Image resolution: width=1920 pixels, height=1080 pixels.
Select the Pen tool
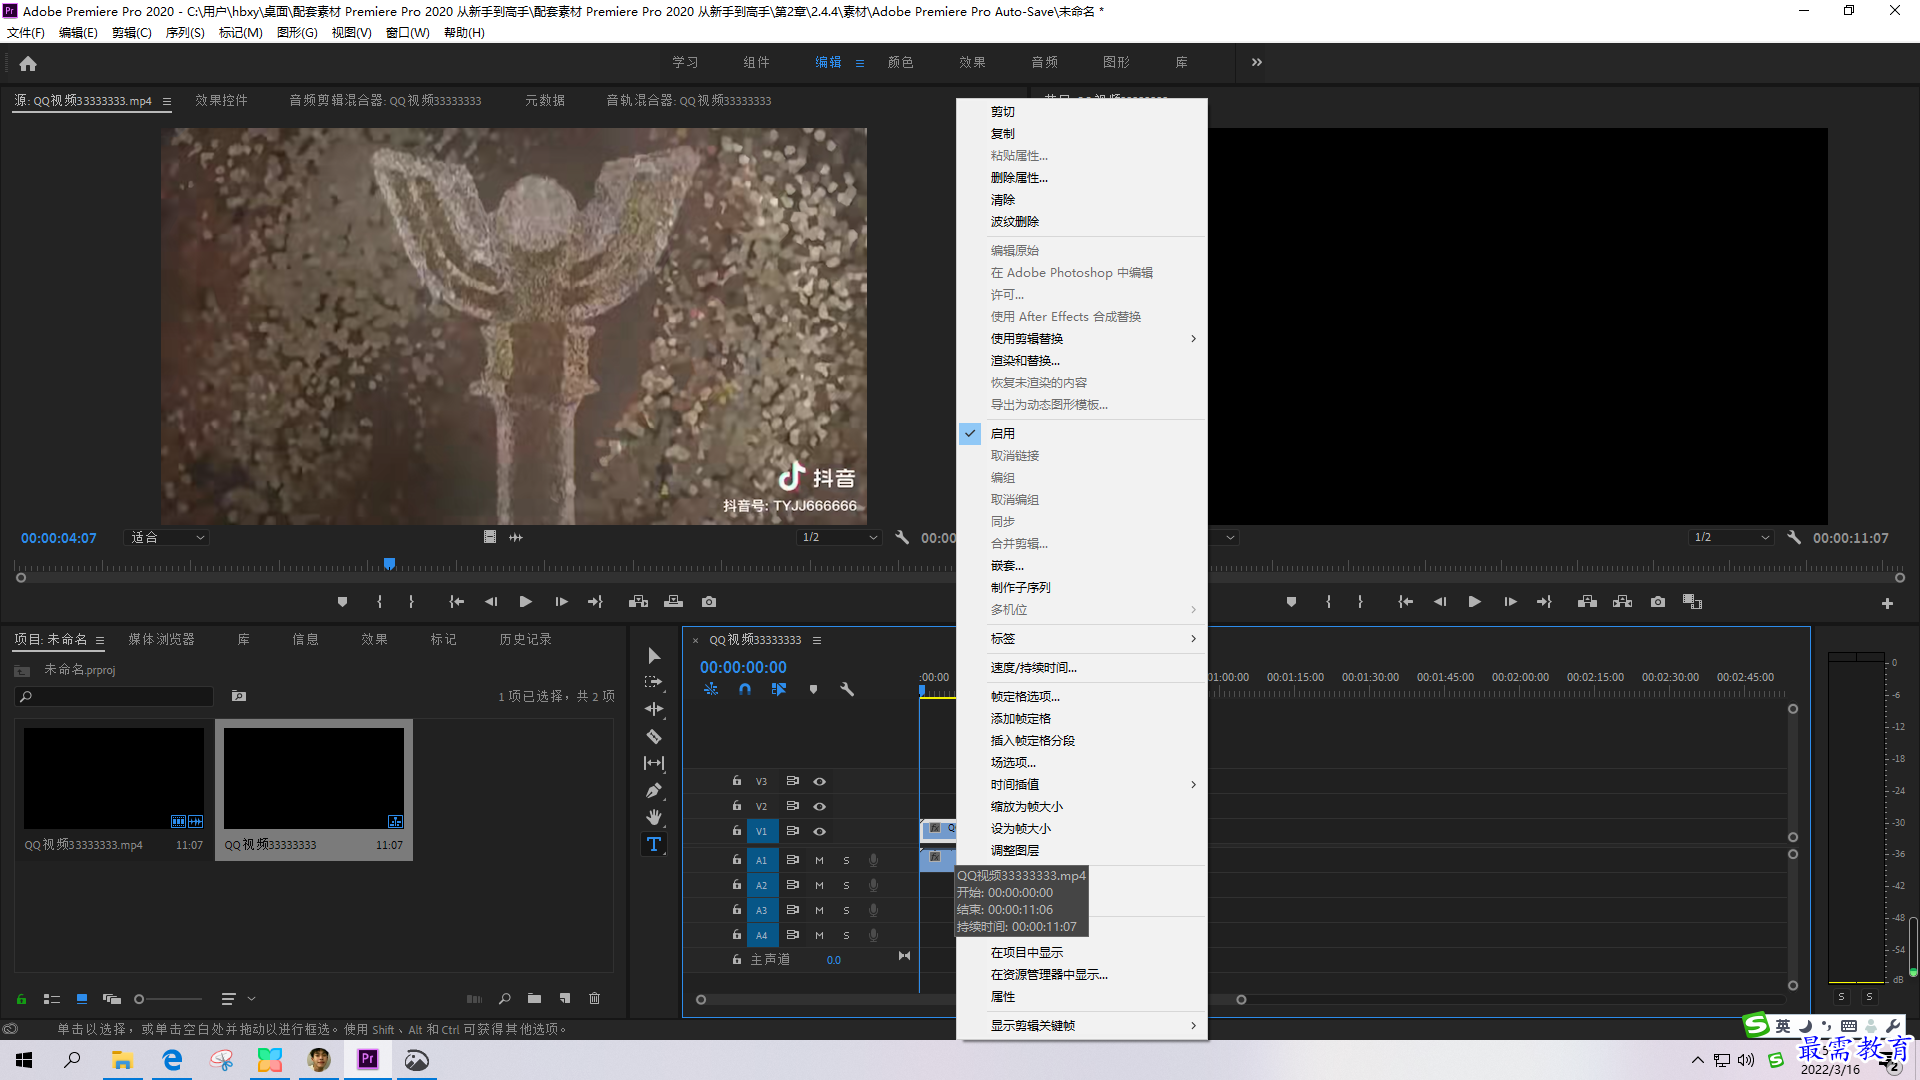(654, 790)
